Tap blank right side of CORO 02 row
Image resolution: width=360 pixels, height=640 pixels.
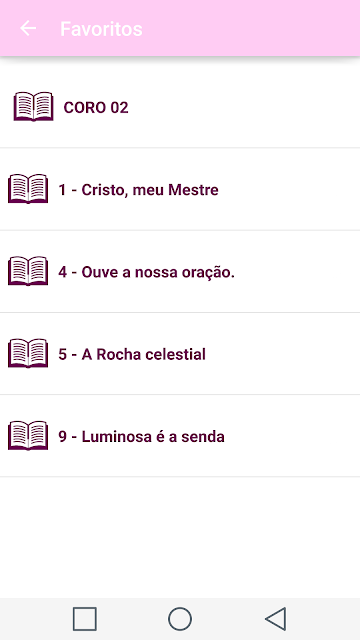pyautogui.click(x=245, y=107)
